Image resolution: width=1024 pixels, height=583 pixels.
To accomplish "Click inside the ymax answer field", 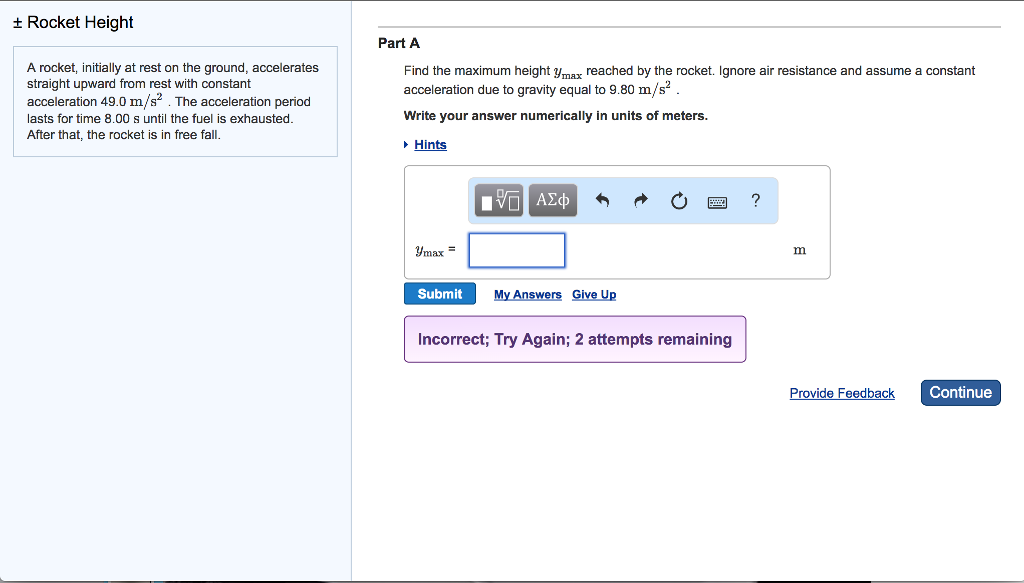I will coord(517,250).
